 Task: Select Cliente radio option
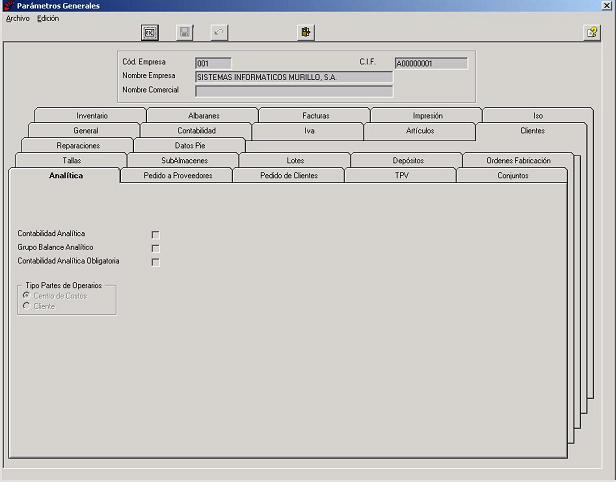point(26,306)
